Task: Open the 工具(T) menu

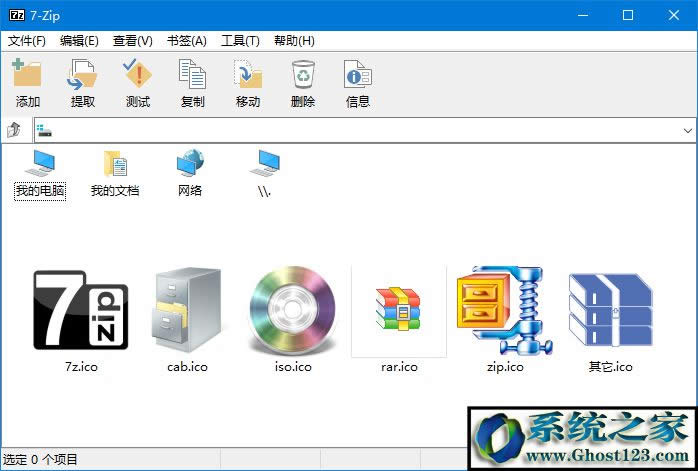Action: pos(240,41)
